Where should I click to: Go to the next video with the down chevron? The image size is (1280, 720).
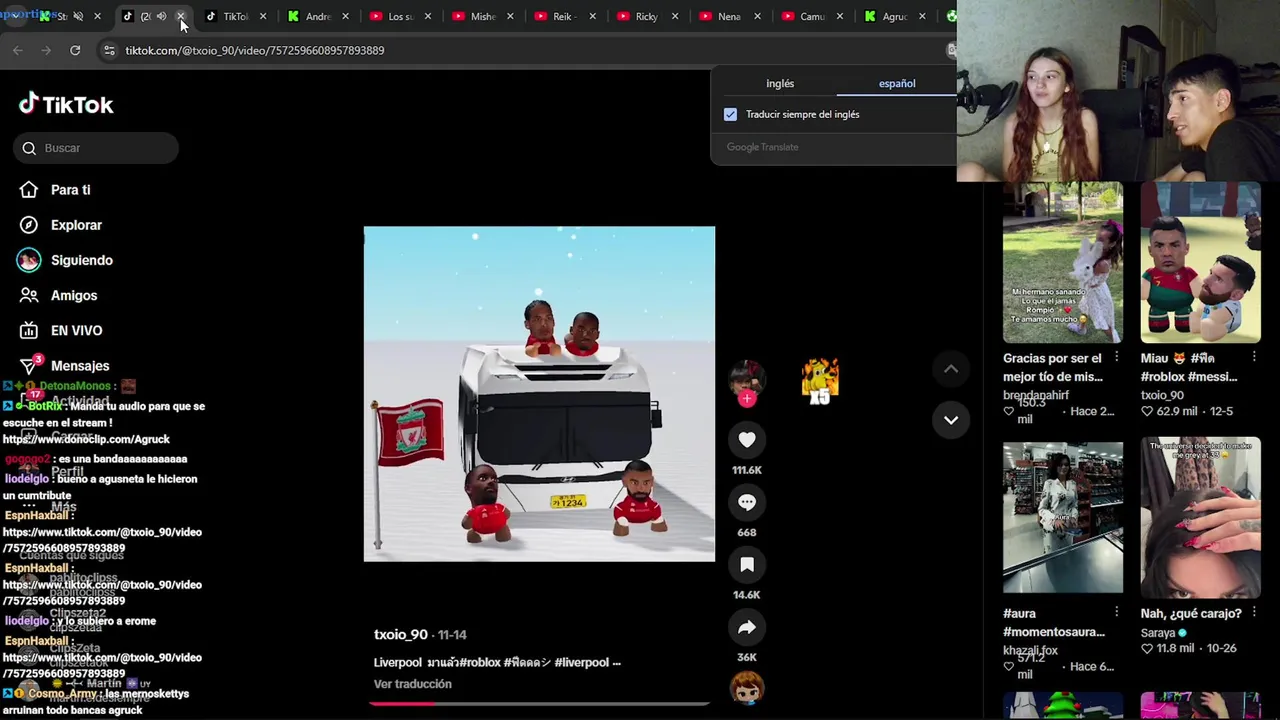[951, 420]
